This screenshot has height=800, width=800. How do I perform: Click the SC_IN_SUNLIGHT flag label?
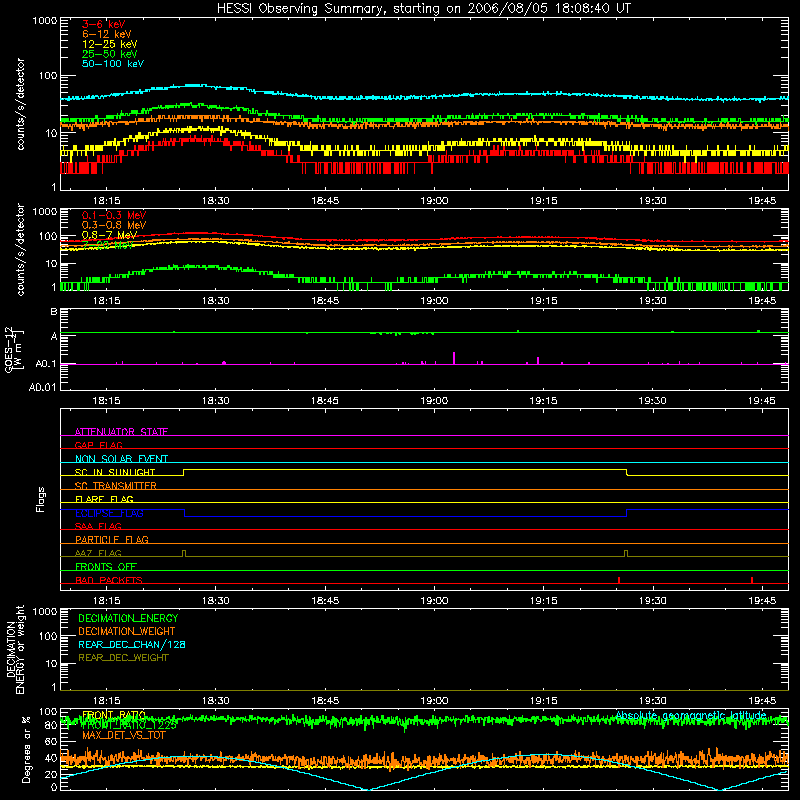pos(115,472)
